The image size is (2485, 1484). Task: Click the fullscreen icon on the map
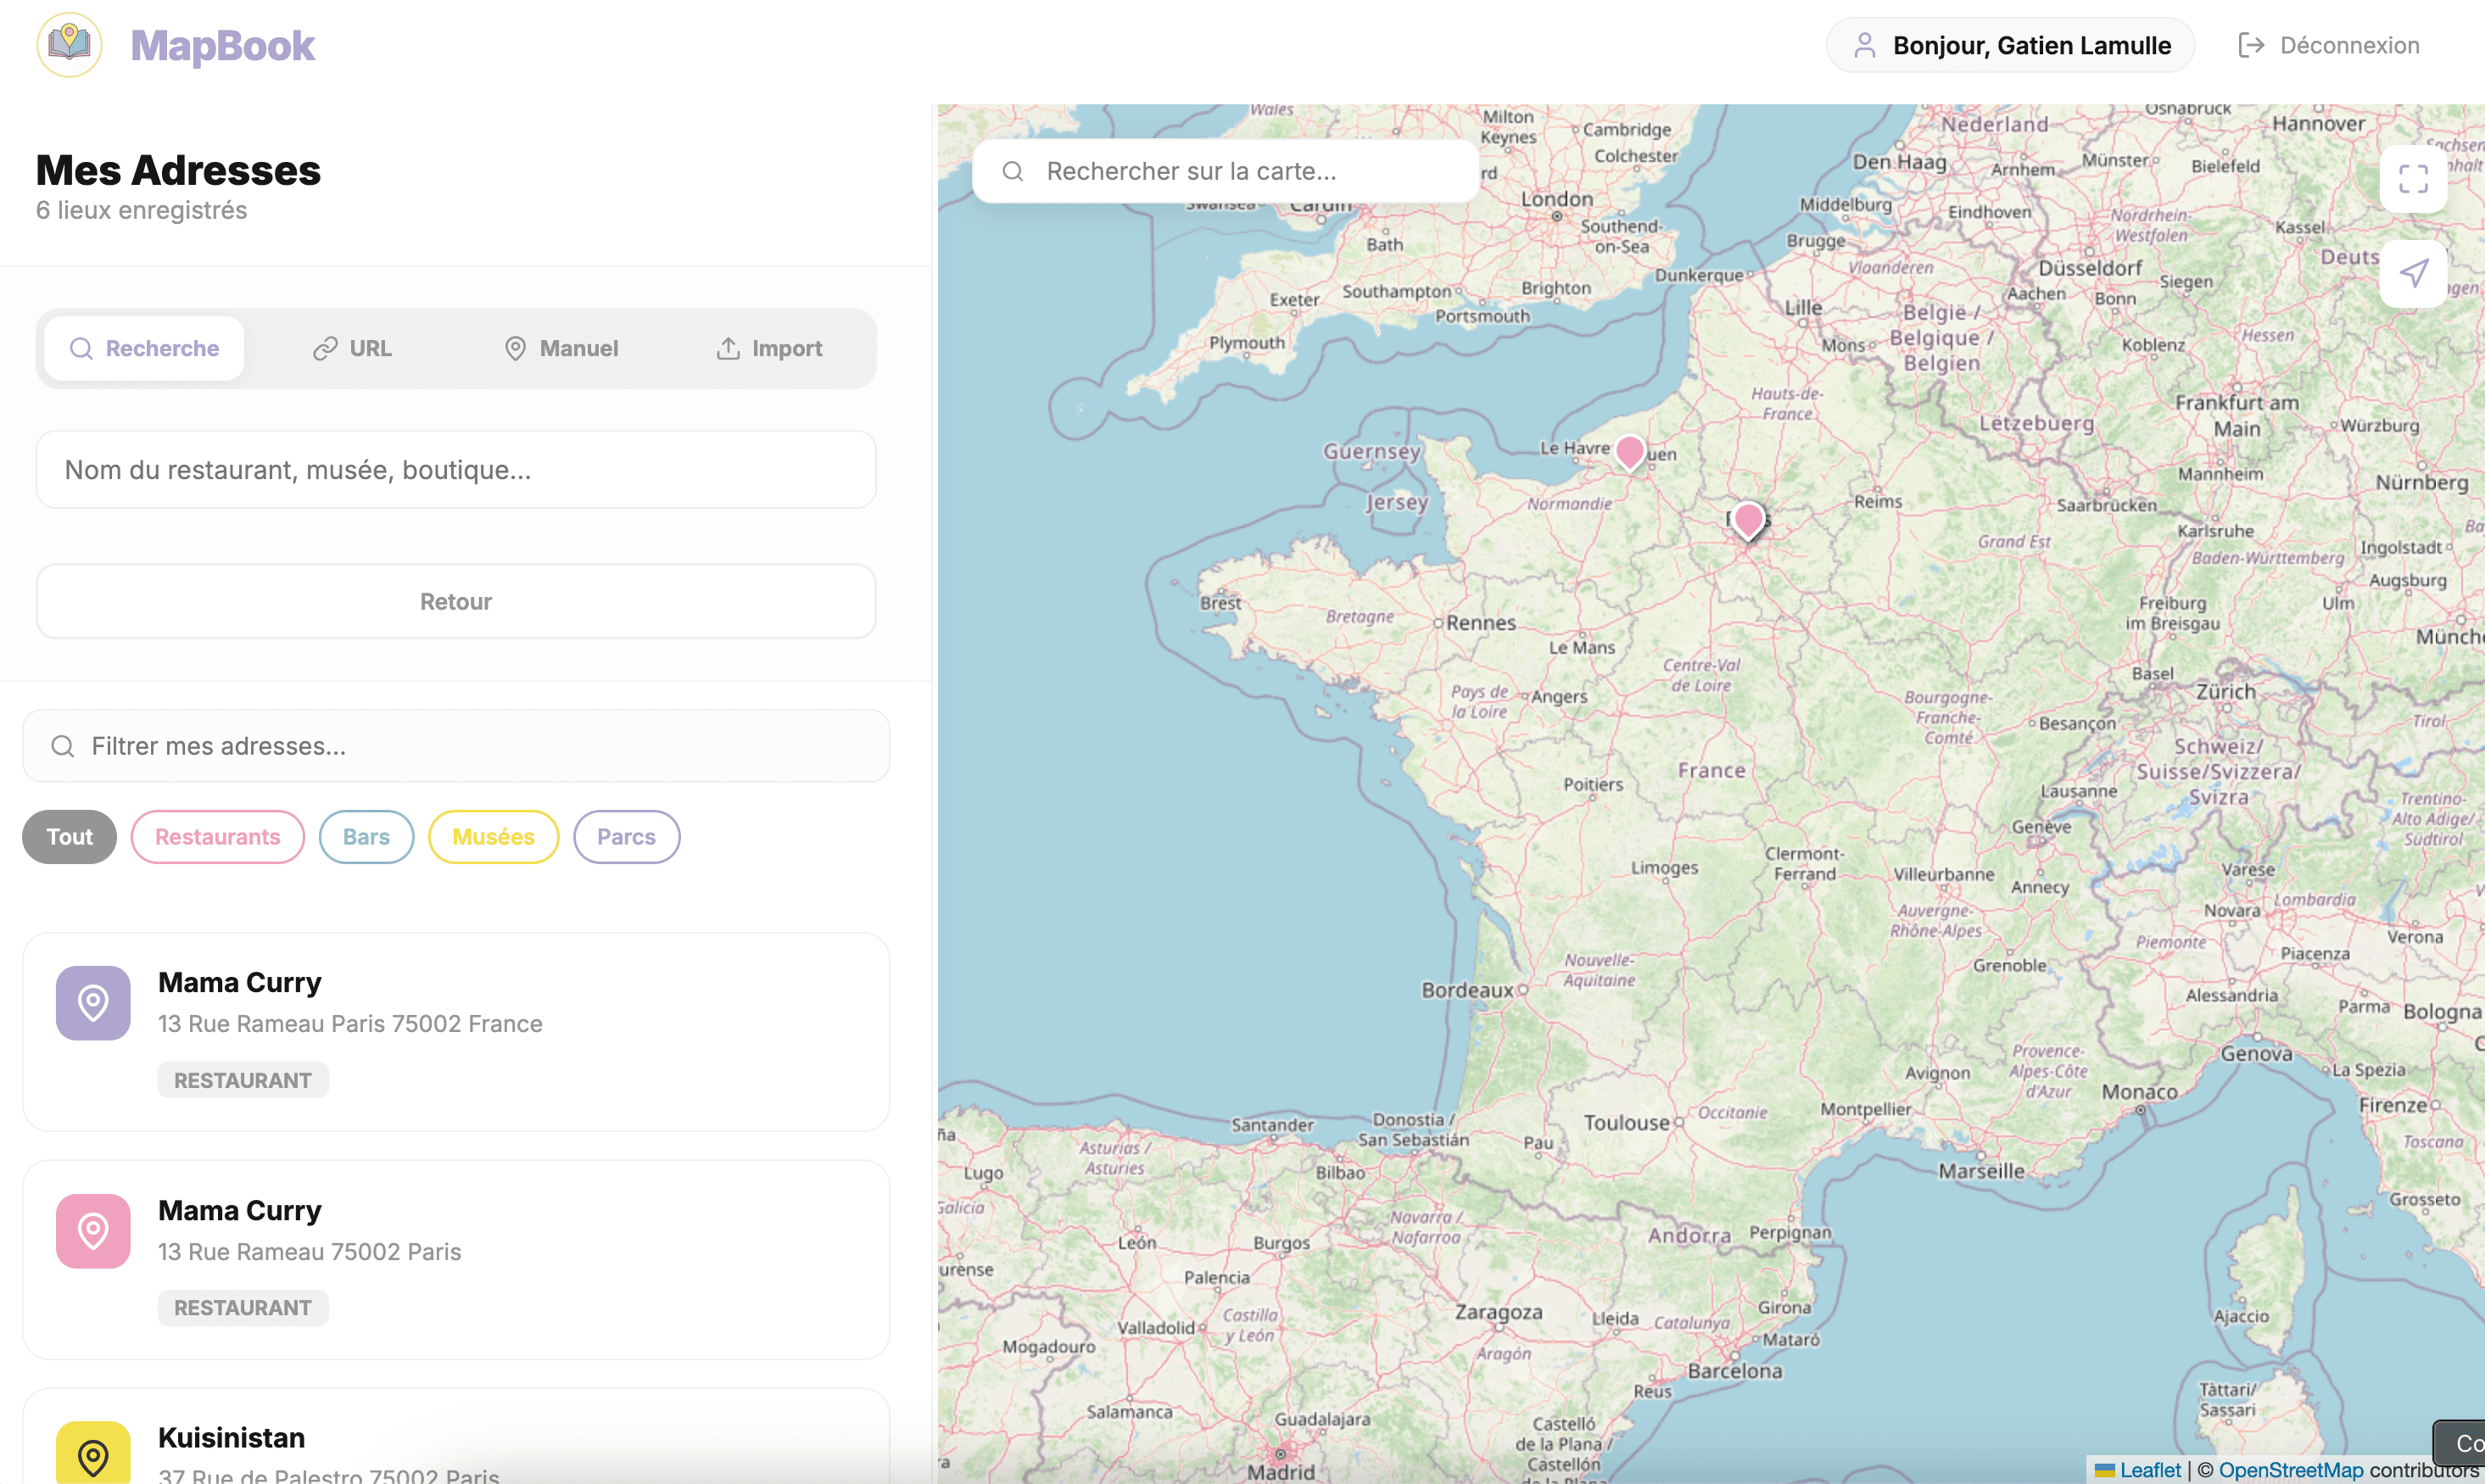[2413, 179]
